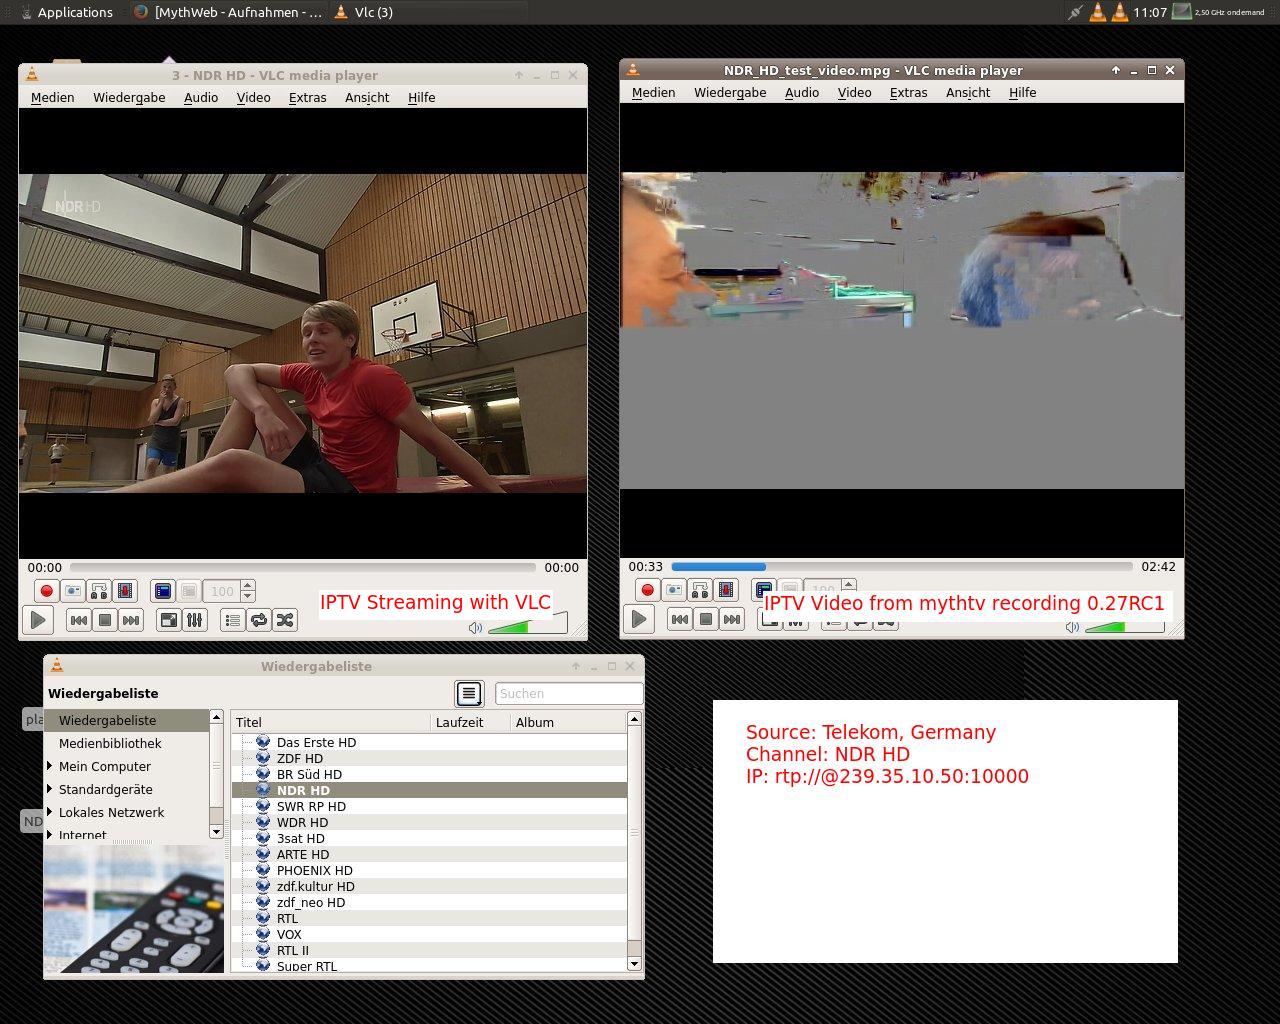Click the Medienbibliothek sidebar entry
Image resolution: width=1280 pixels, height=1024 pixels.
click(x=110, y=743)
